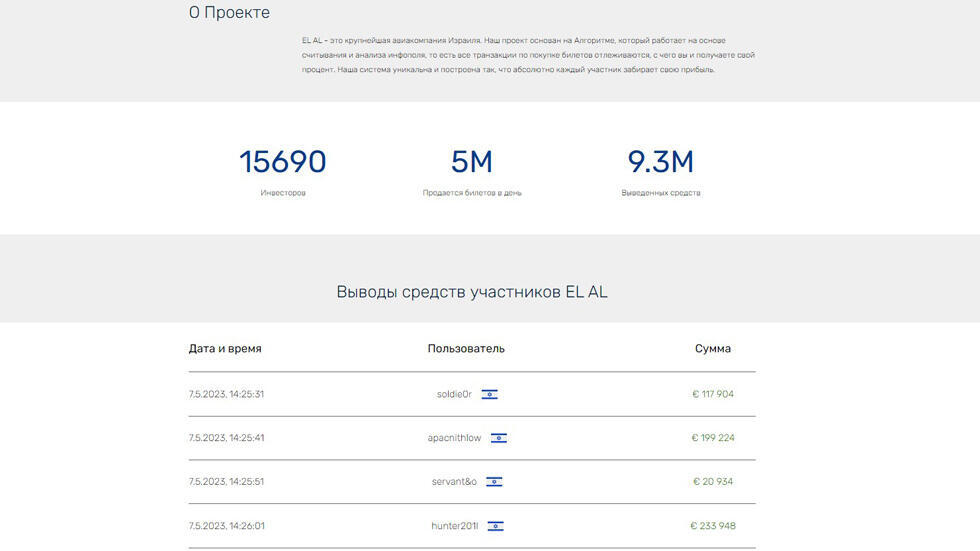Image resolution: width=980 pixels, height=551 pixels.
Task: Click the 'О Проекте' heading
Action: [x=229, y=13]
